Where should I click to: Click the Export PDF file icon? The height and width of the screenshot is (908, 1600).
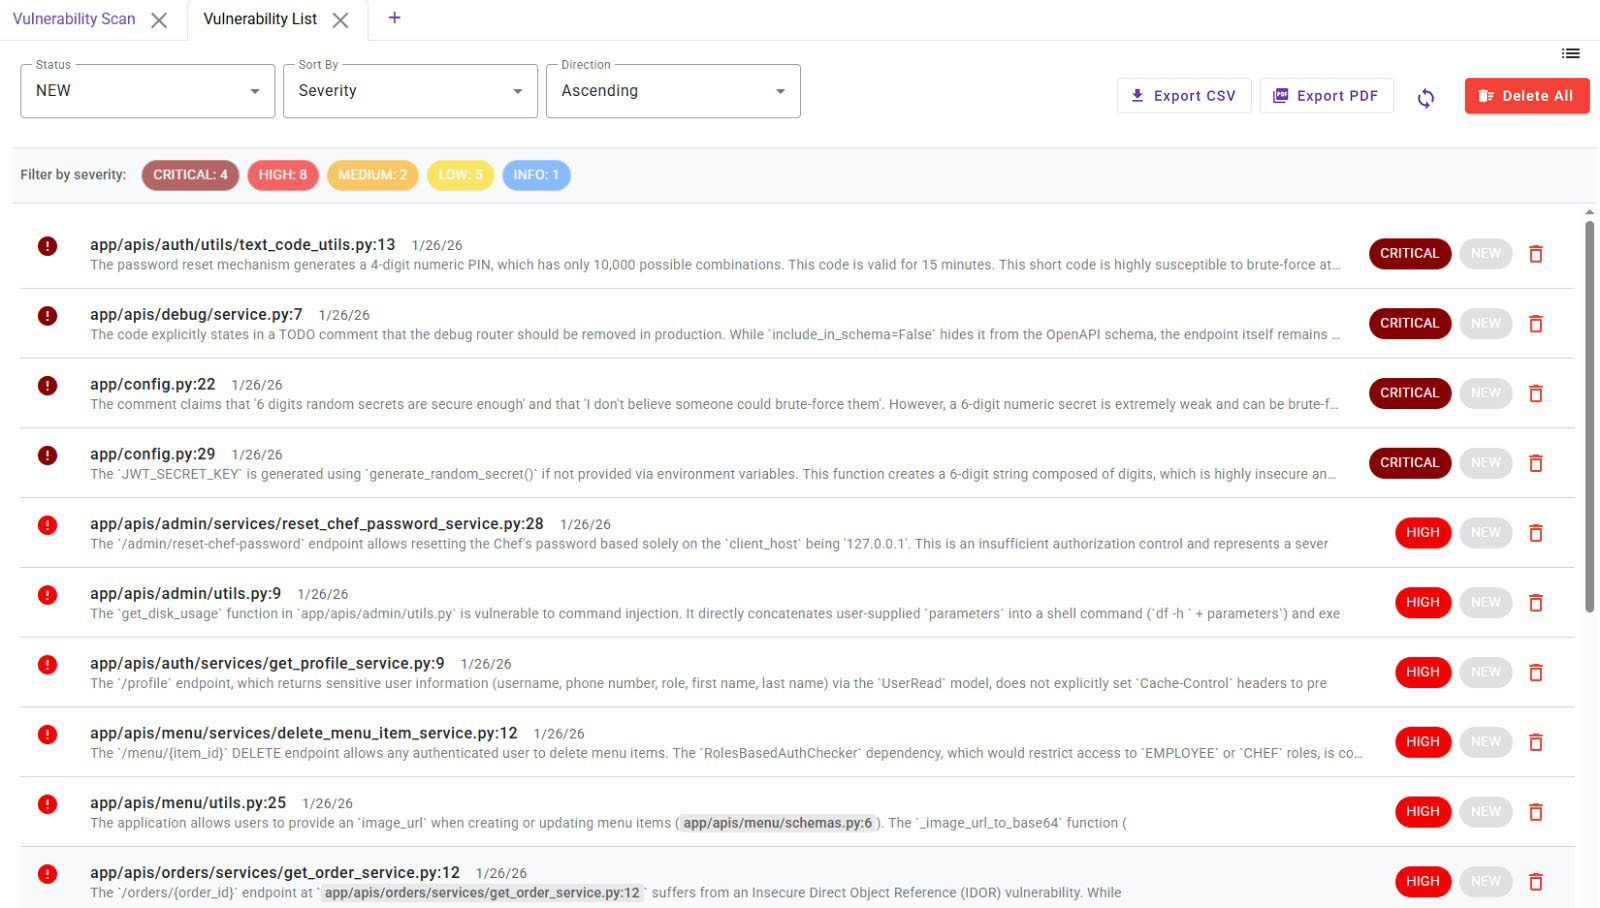(1280, 96)
